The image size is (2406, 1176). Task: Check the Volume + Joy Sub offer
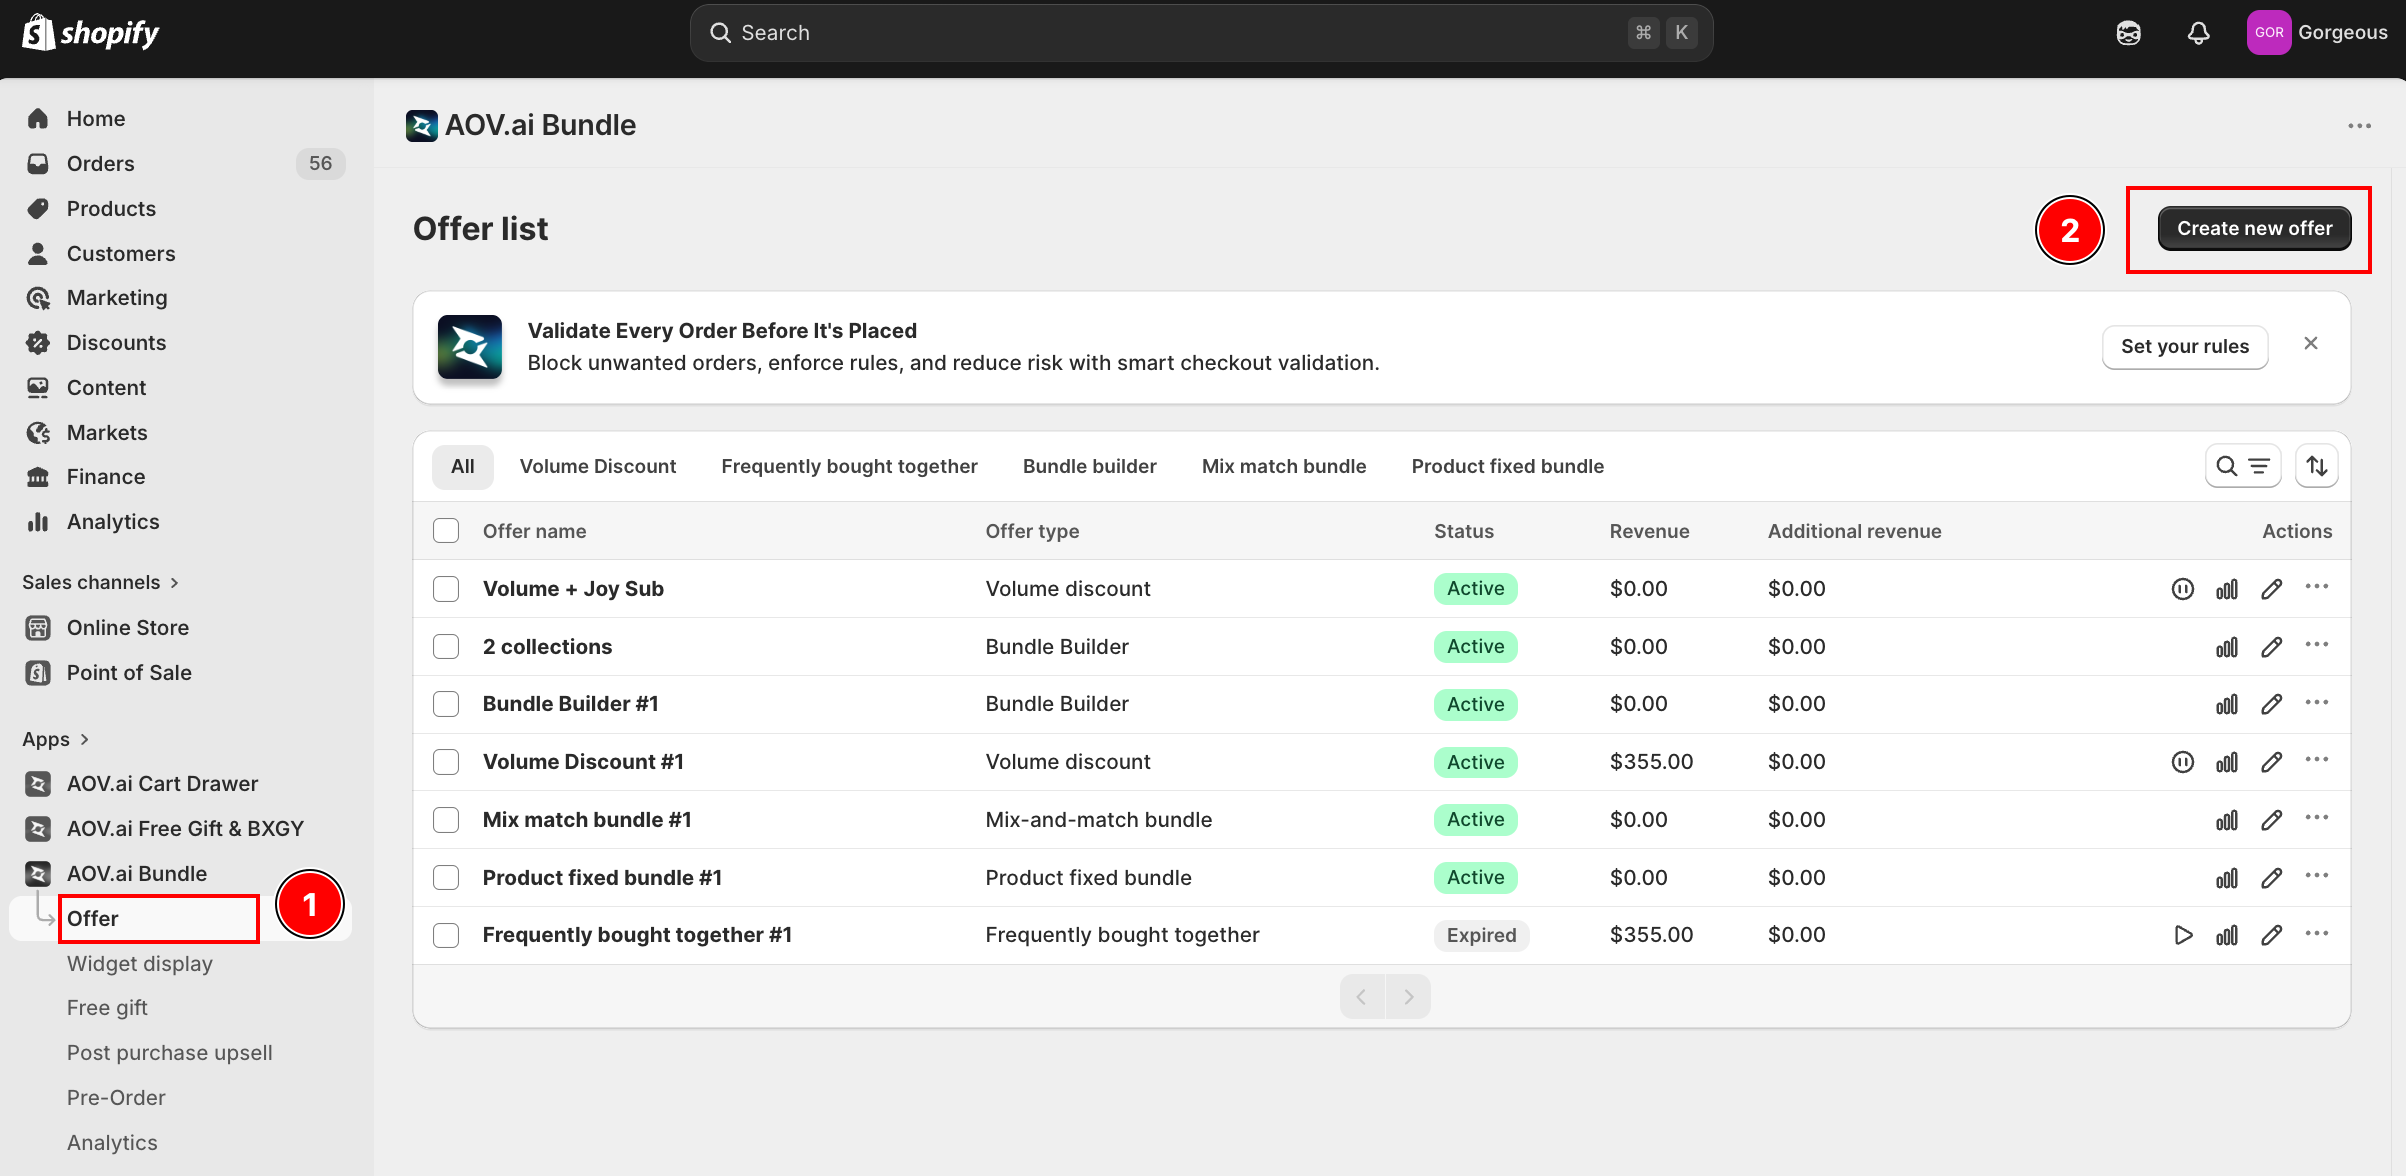pyautogui.click(x=446, y=589)
